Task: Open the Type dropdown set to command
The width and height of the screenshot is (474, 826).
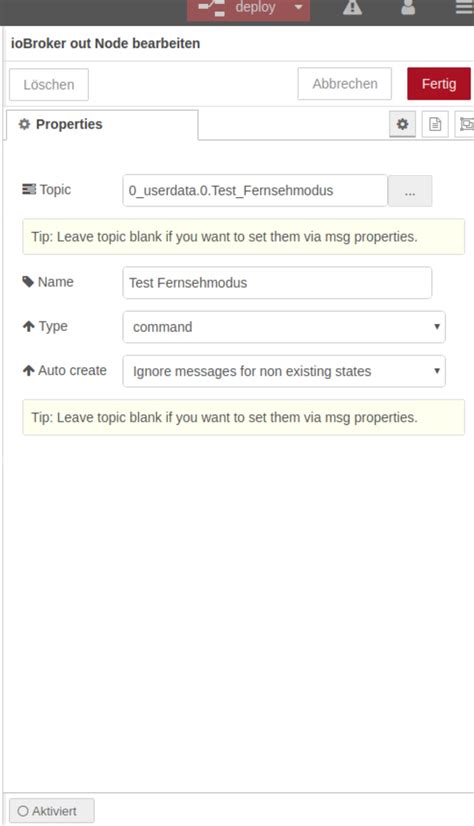Action: click(284, 327)
